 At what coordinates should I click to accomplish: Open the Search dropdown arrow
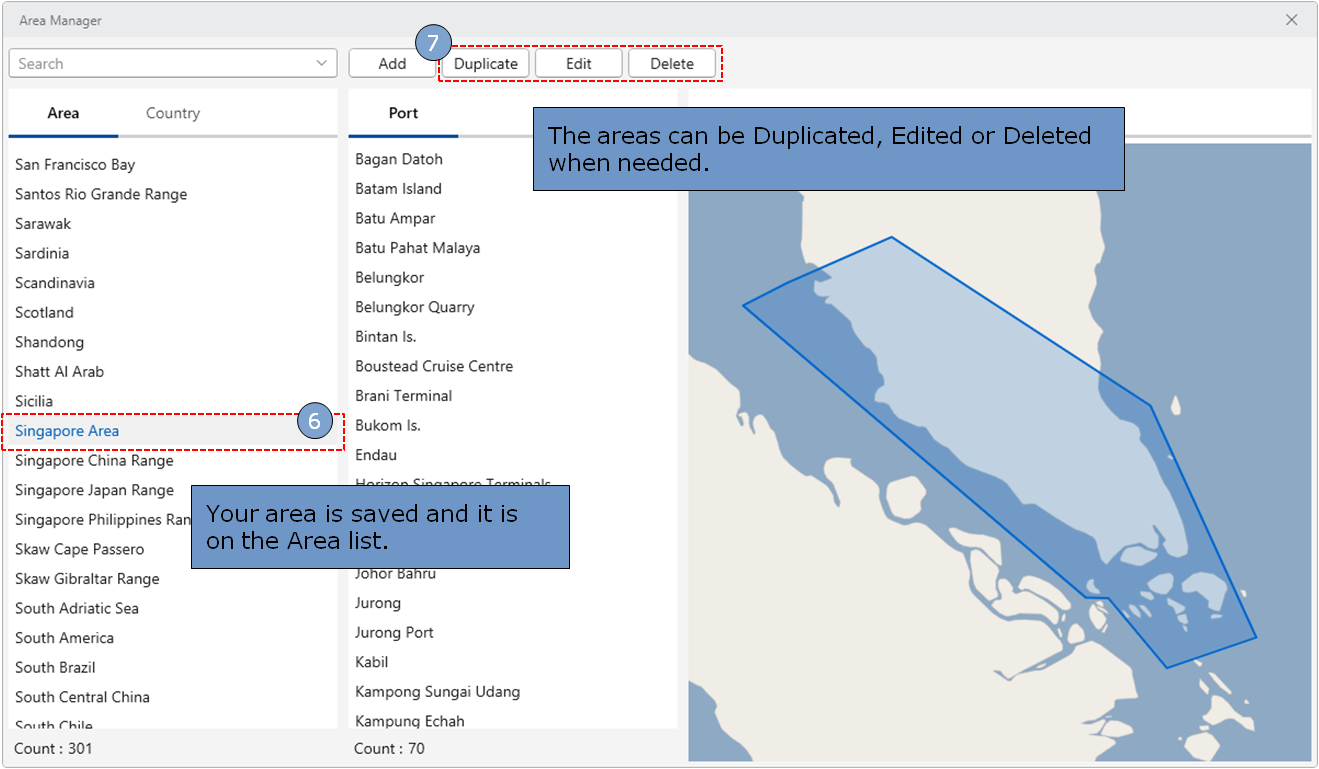pos(322,63)
